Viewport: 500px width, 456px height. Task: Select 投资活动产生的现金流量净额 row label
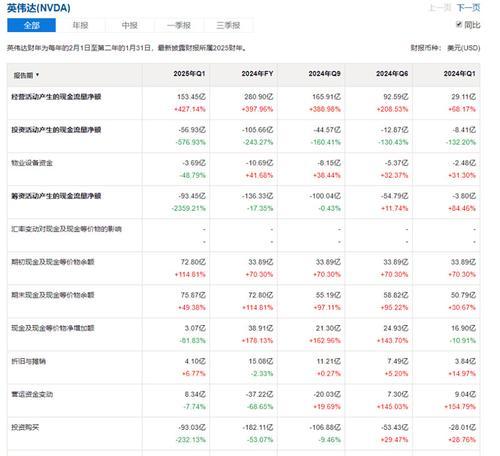[56, 130]
